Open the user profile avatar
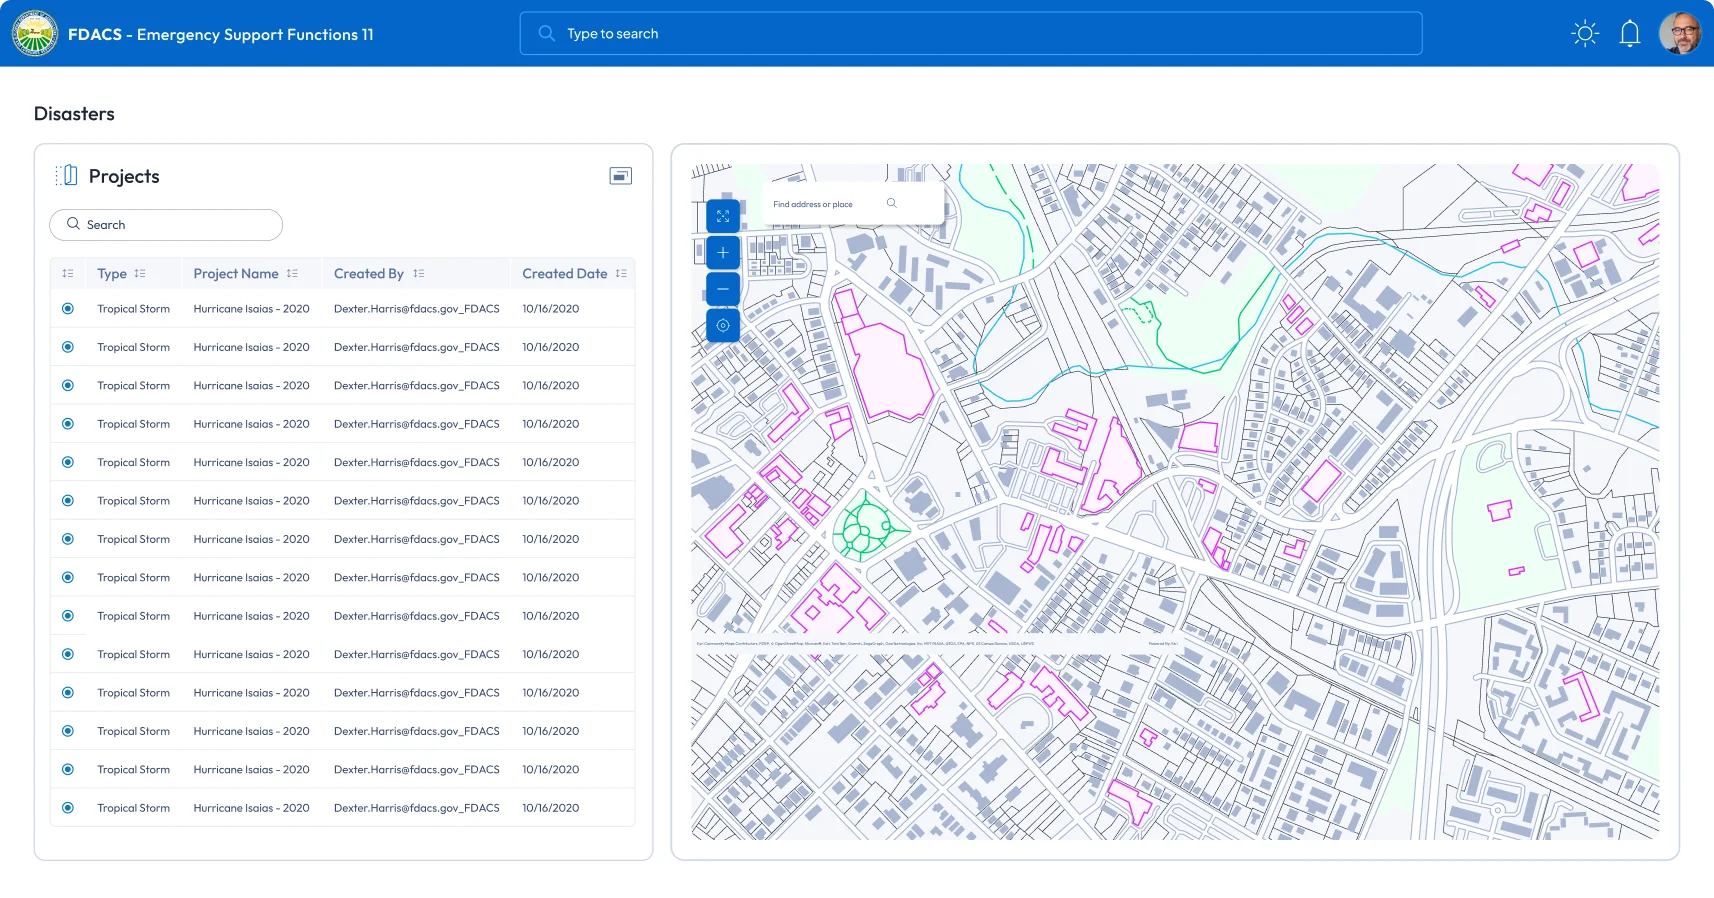This screenshot has width=1714, height=898. point(1680,34)
